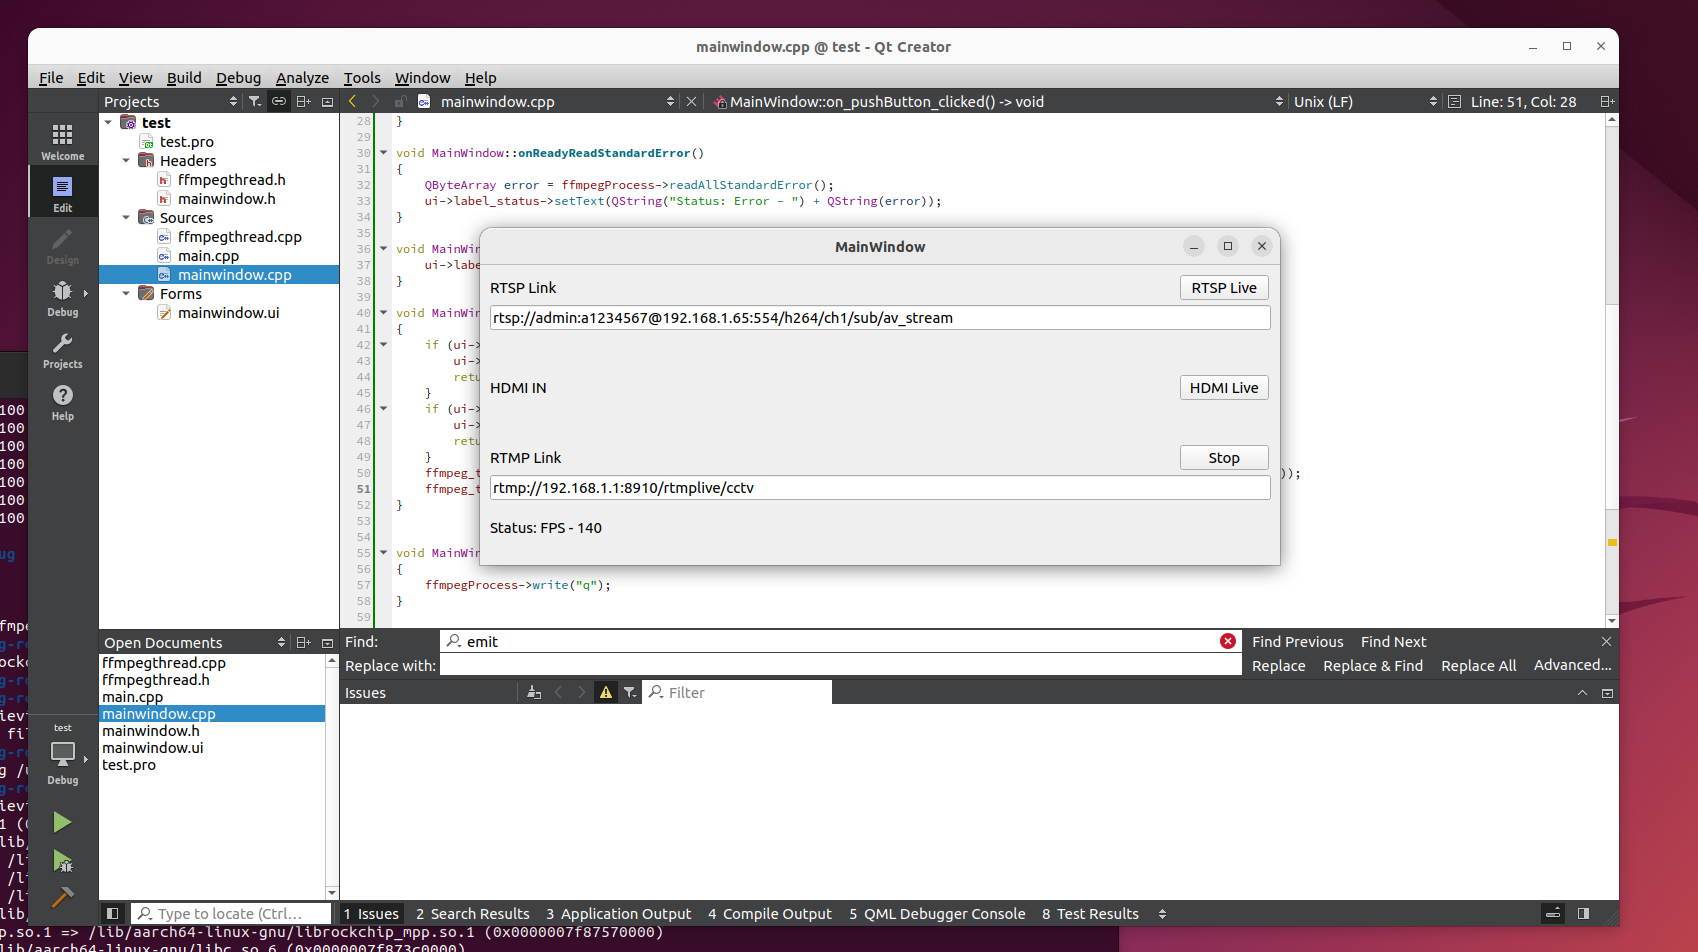Click the RTMP link text field
This screenshot has width=1698, height=952.
click(x=880, y=487)
